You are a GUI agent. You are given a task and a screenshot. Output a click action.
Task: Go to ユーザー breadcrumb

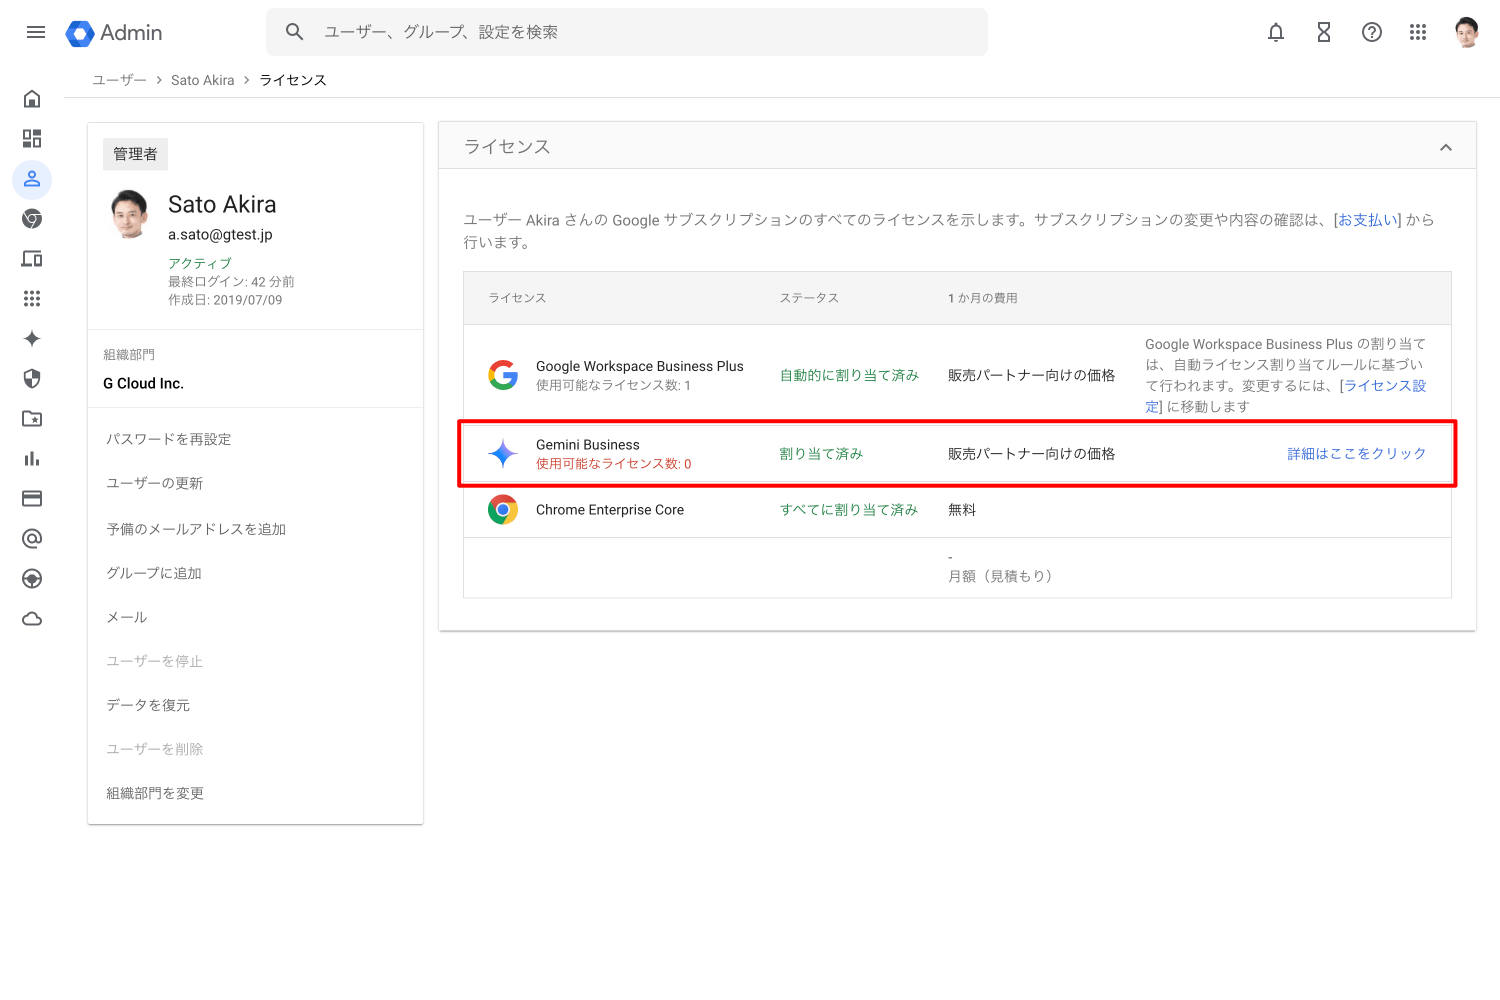click(x=119, y=80)
